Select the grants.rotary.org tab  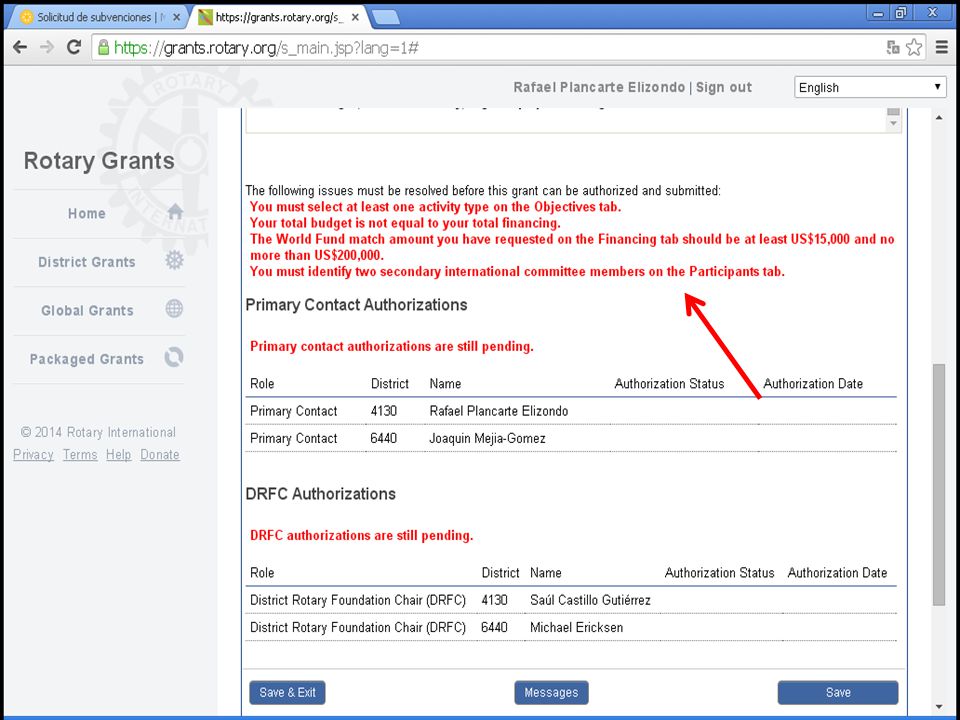click(279, 17)
